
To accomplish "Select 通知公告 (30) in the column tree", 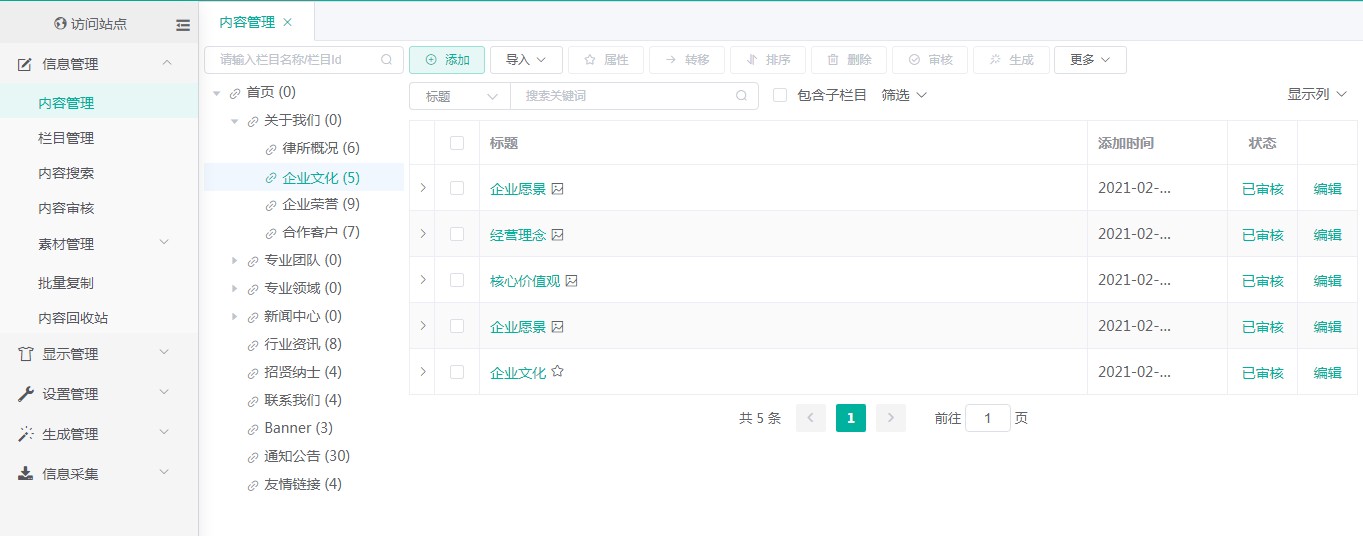I will [x=306, y=456].
